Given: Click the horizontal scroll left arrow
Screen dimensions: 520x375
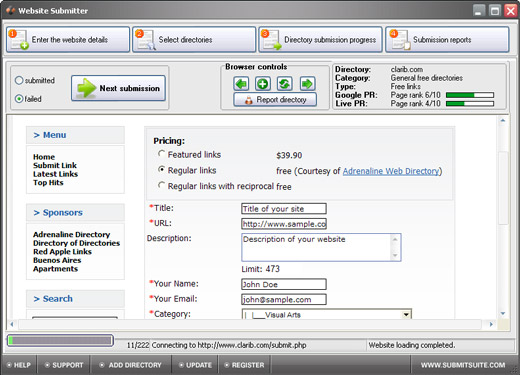Looking at the screenshot, I should coord(12,324).
